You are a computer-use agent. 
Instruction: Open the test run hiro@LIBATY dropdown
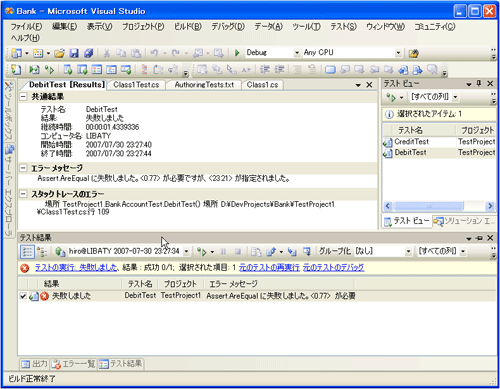coord(186,252)
